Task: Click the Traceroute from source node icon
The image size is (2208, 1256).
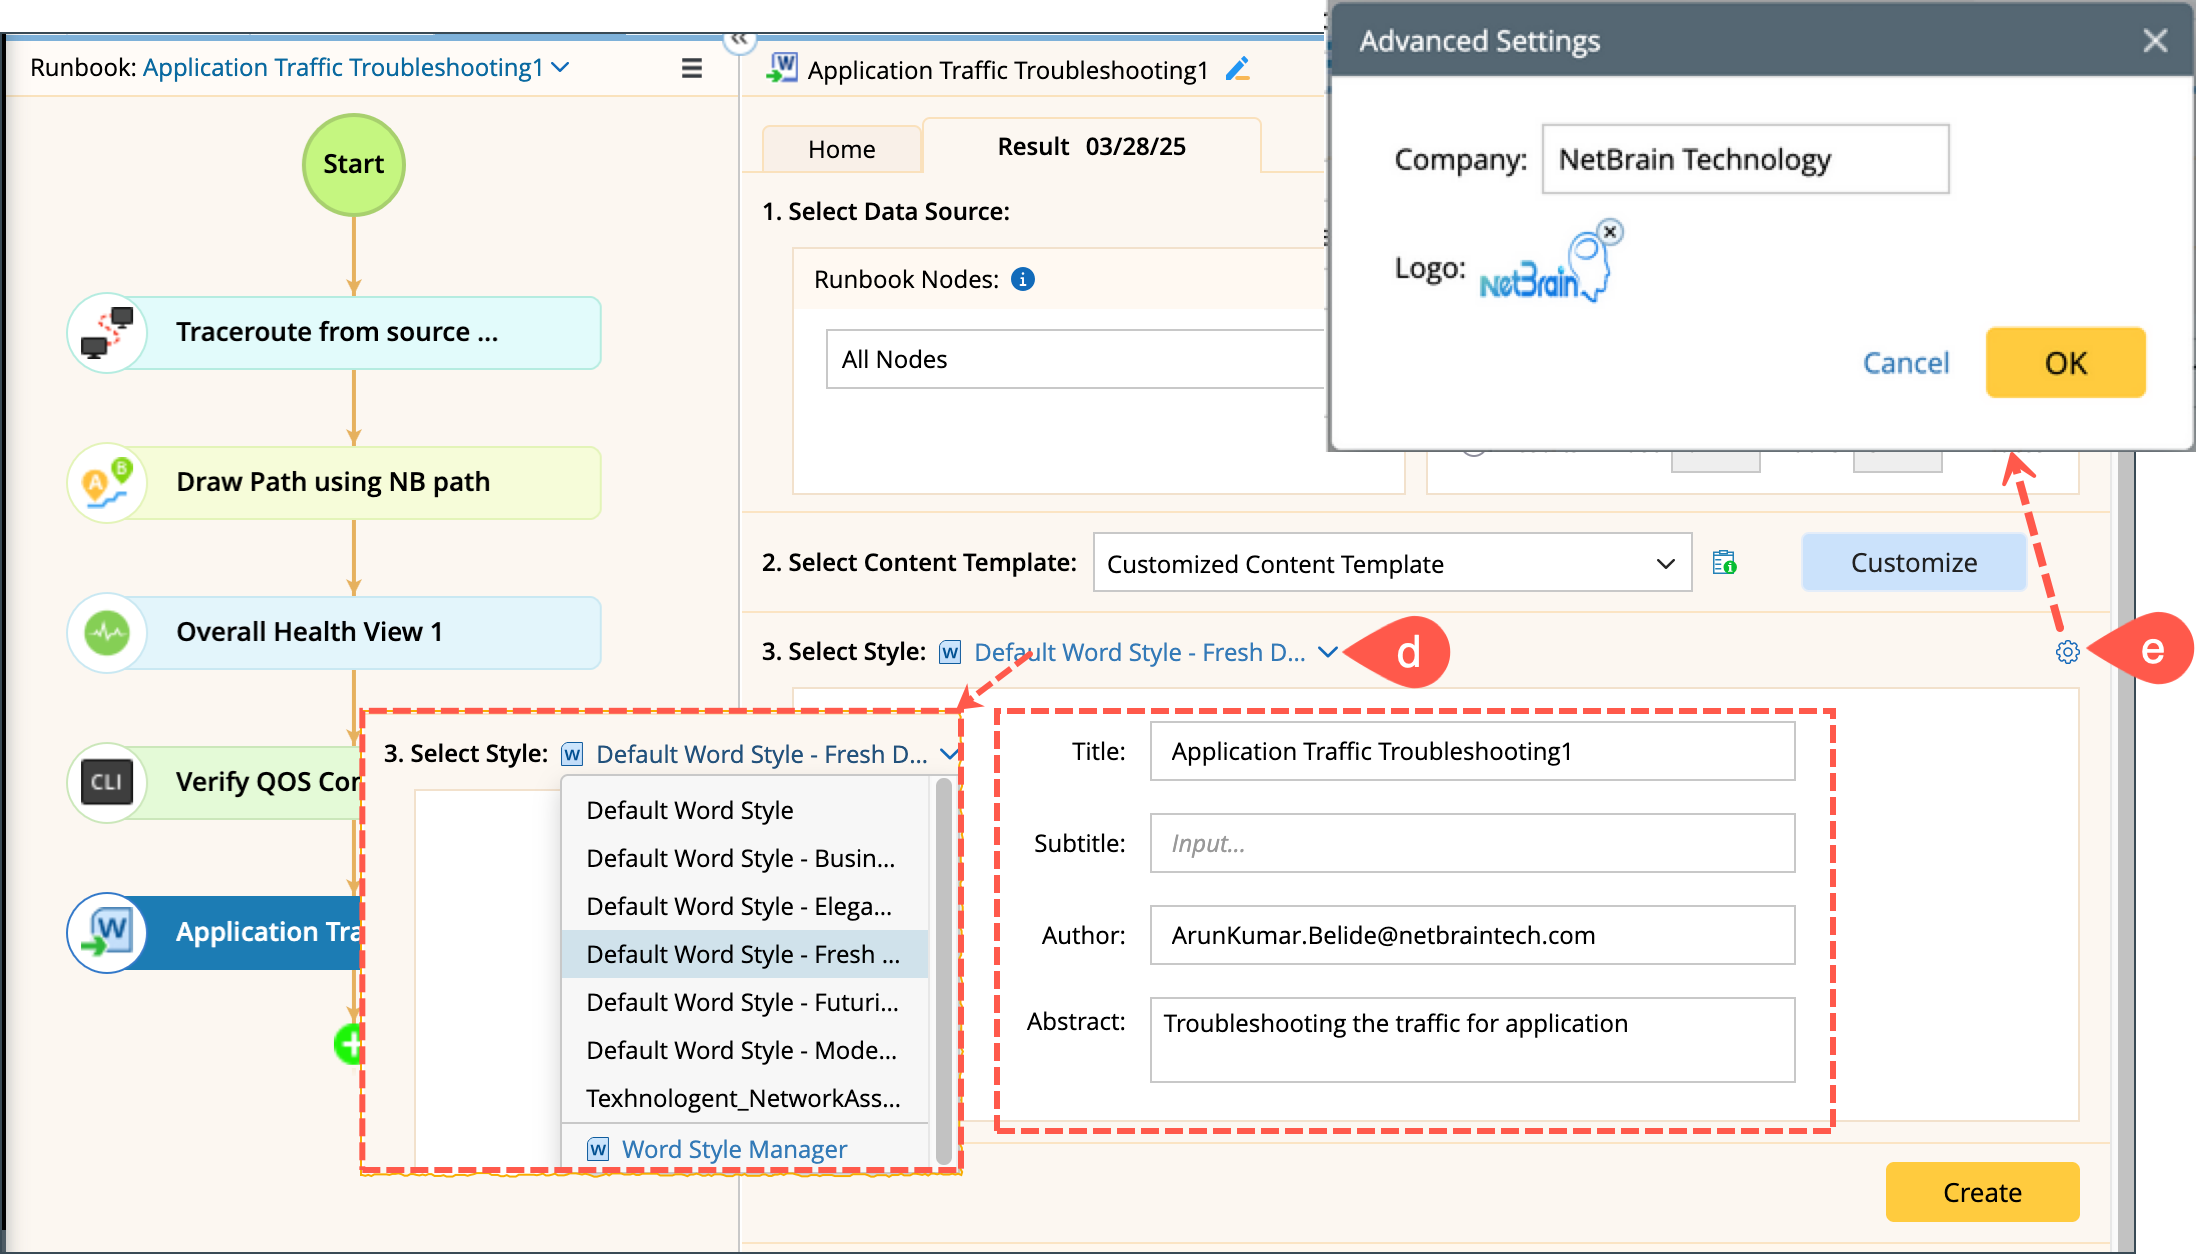Action: click(108, 332)
